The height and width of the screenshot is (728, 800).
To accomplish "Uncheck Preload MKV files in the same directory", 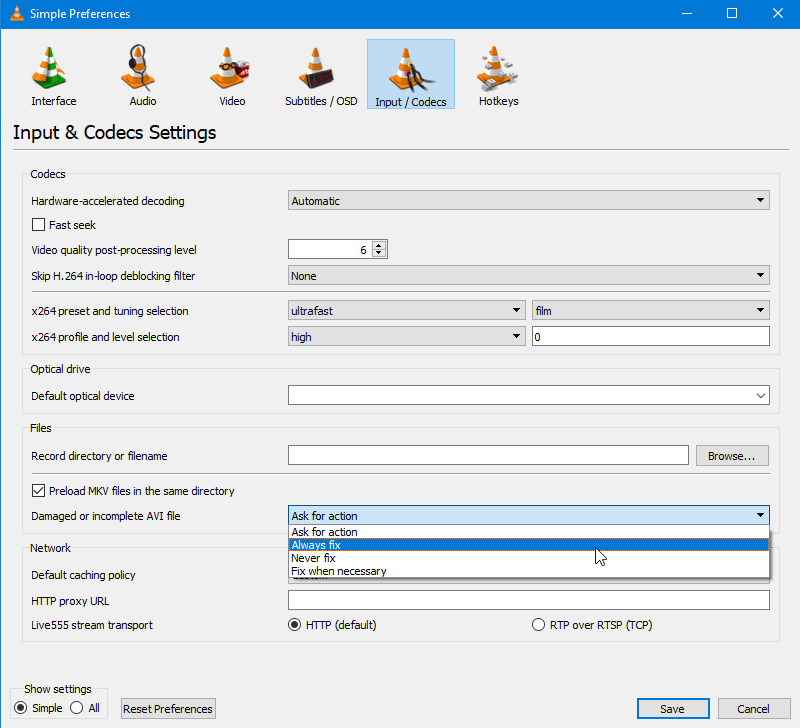I will [38, 491].
